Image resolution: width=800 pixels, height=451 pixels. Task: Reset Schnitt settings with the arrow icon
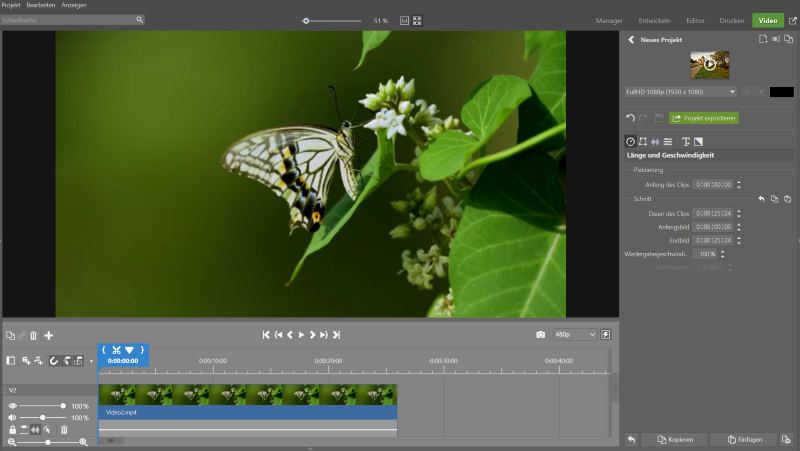pos(761,199)
